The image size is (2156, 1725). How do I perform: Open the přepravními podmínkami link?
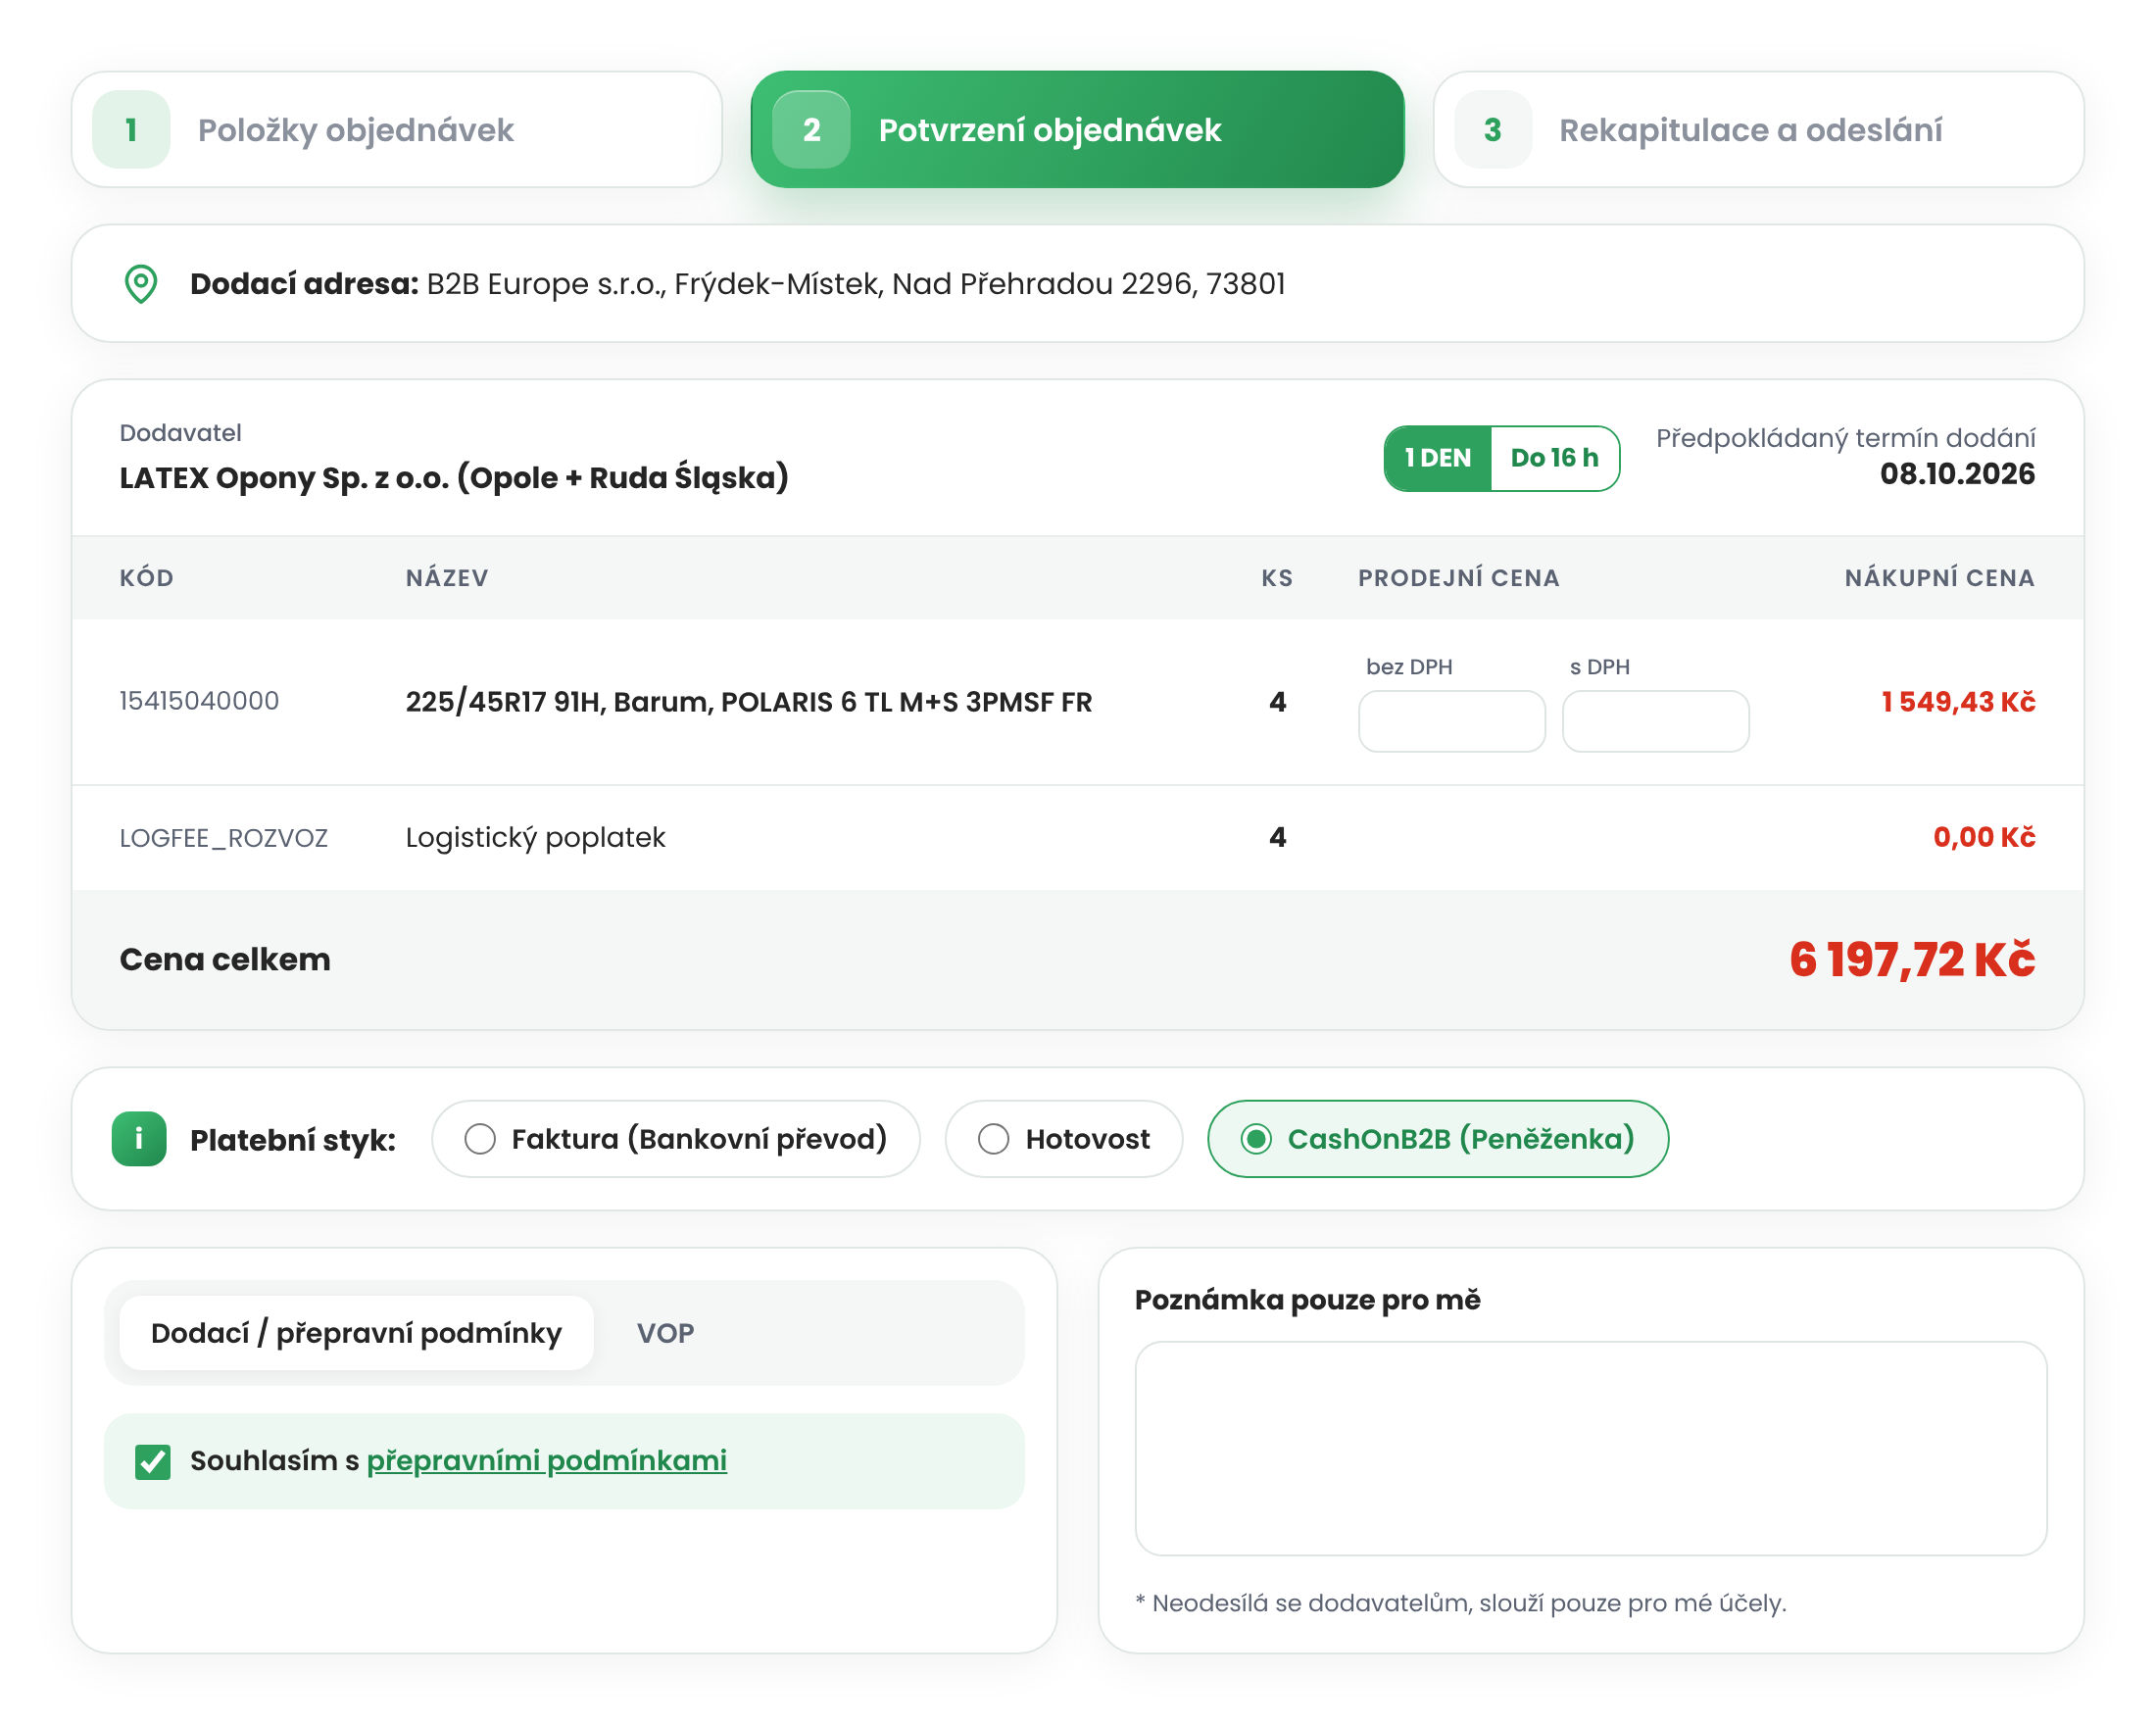point(547,1461)
